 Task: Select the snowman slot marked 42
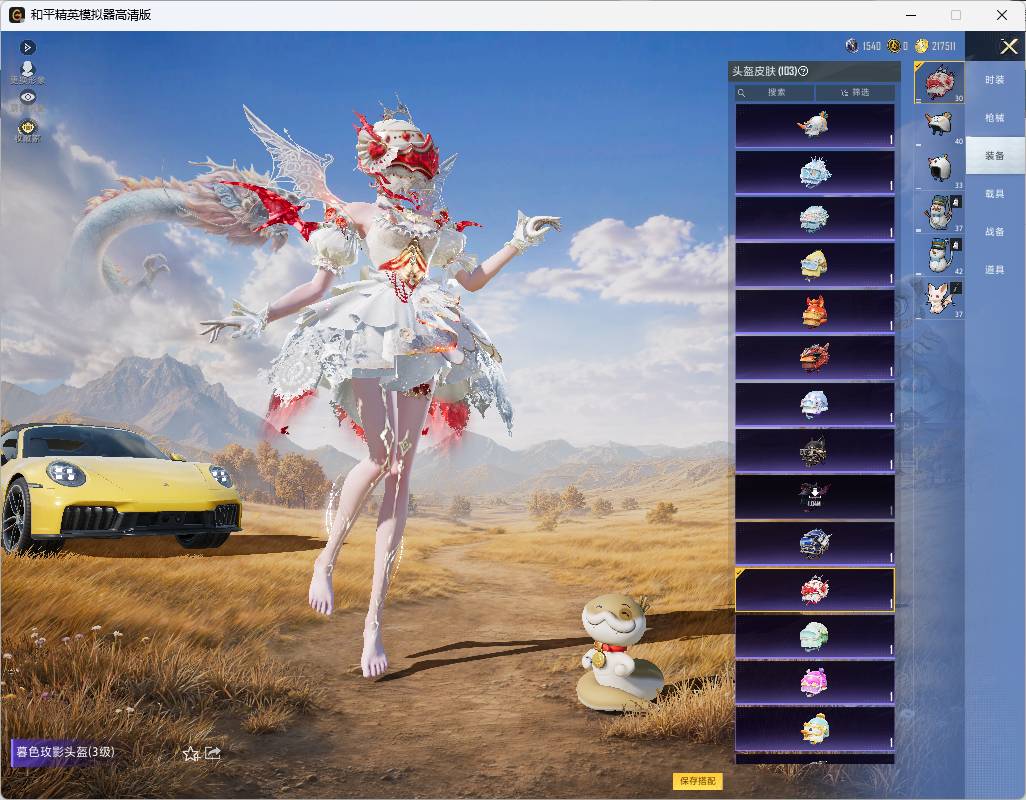[939, 254]
